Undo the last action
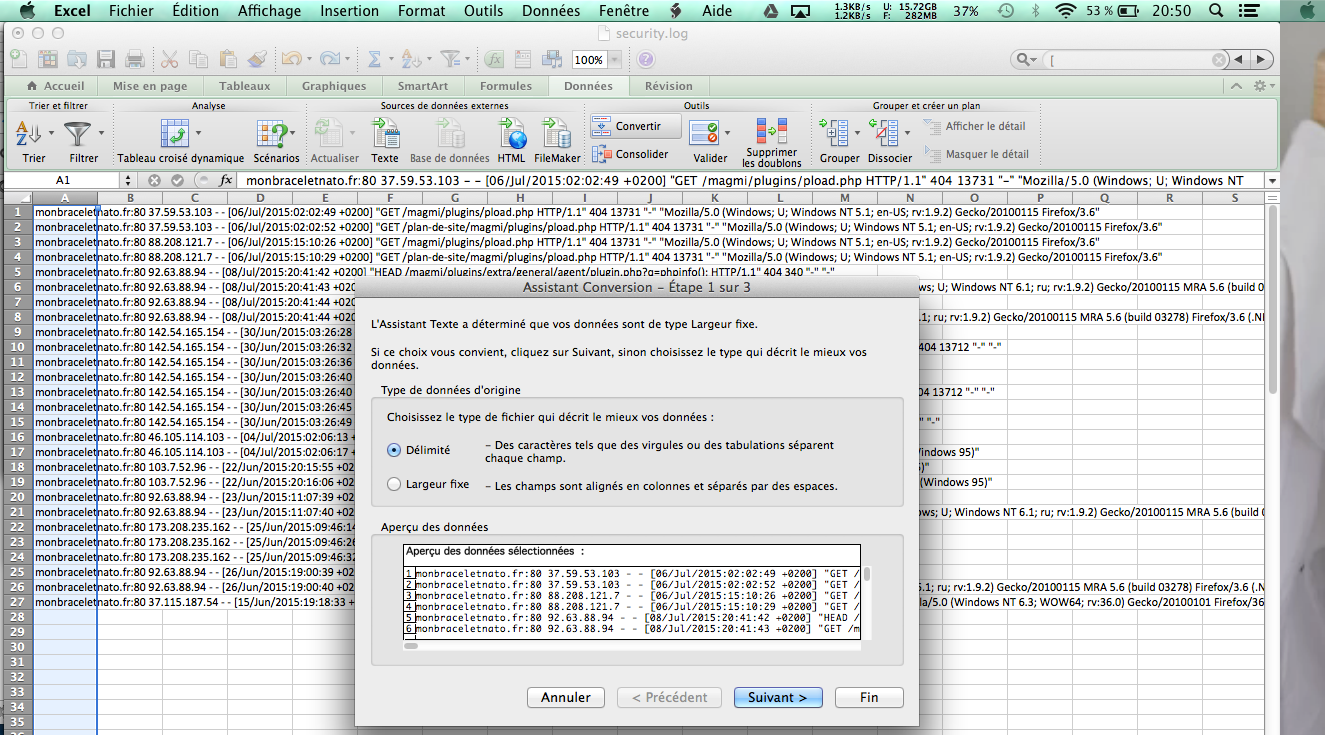The height and width of the screenshot is (735, 1325). (x=291, y=59)
